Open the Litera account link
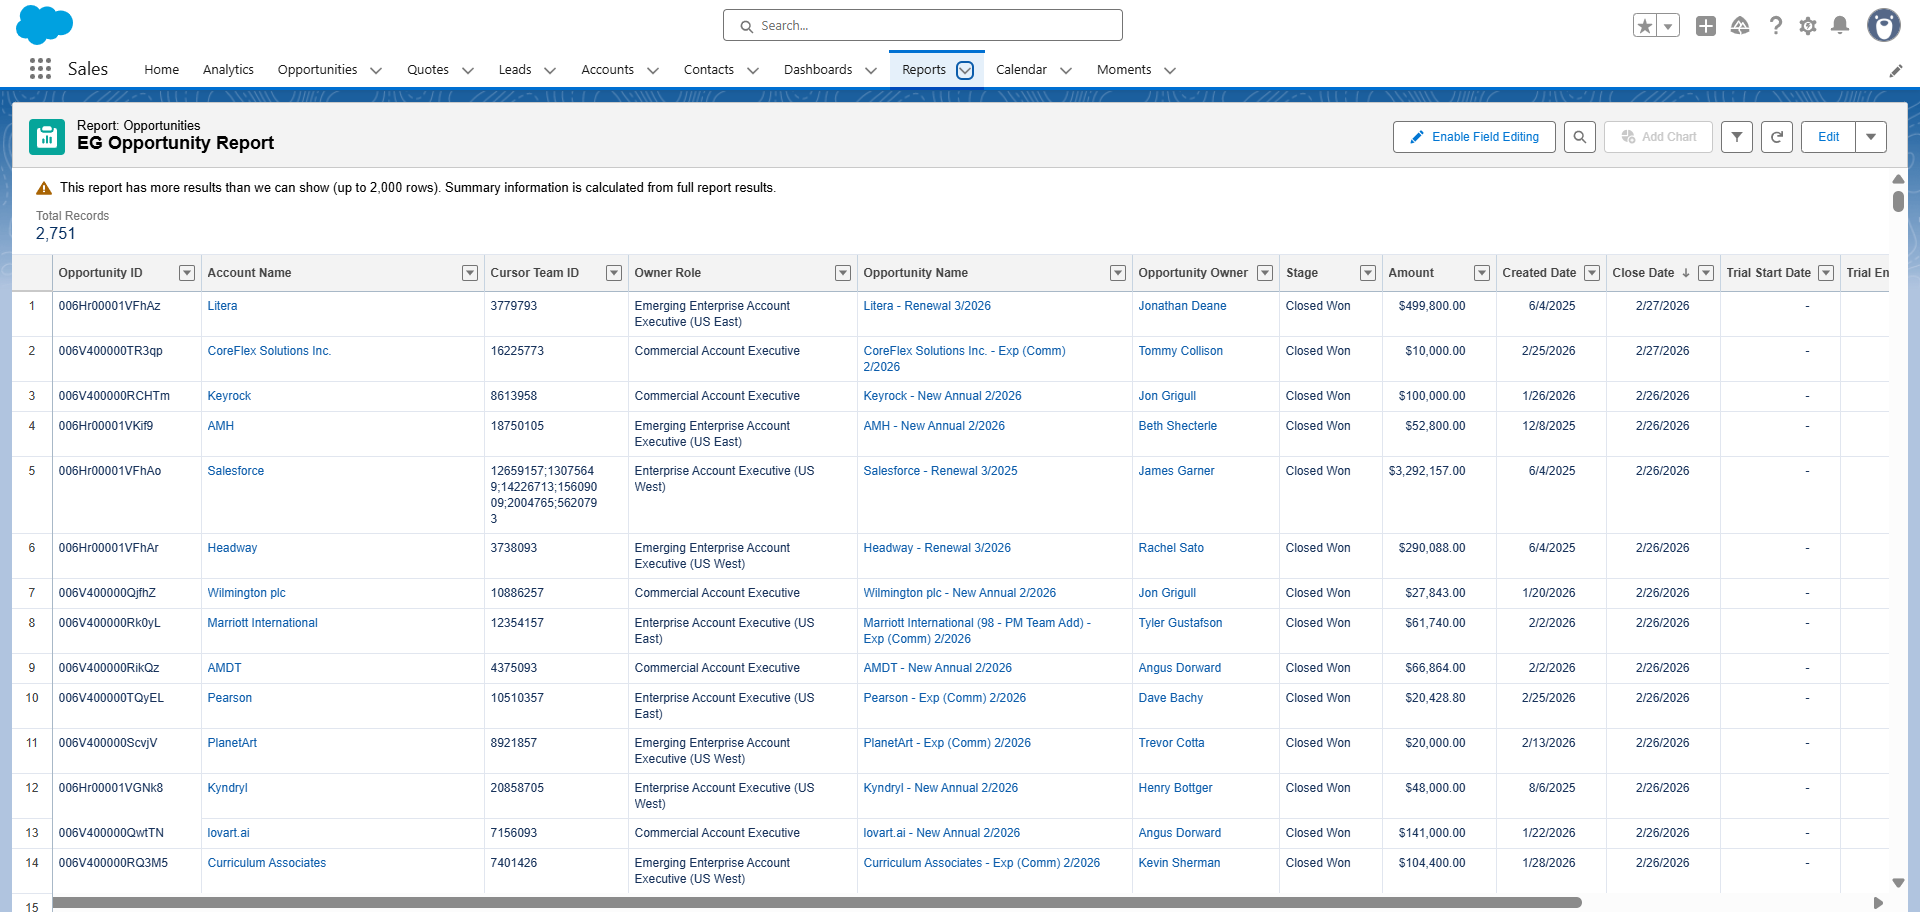 [222, 306]
